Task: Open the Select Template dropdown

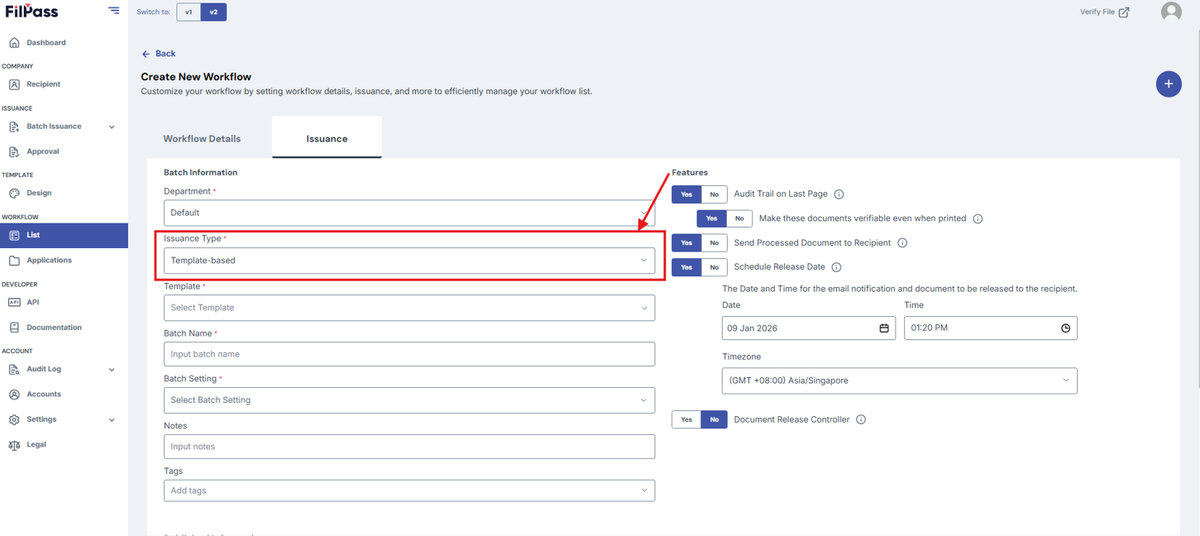Action: coord(409,308)
